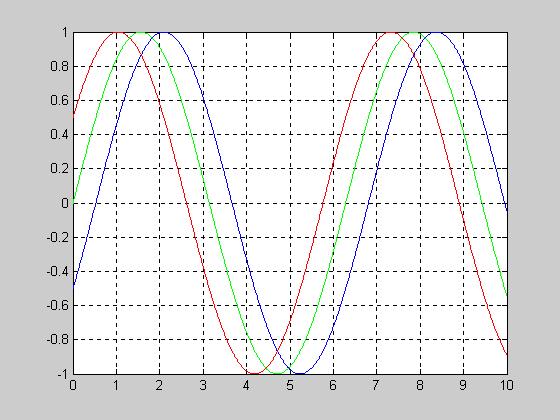The image size is (560, 420).
Task: Click the x-axis tick label 8
Action: 420,385
